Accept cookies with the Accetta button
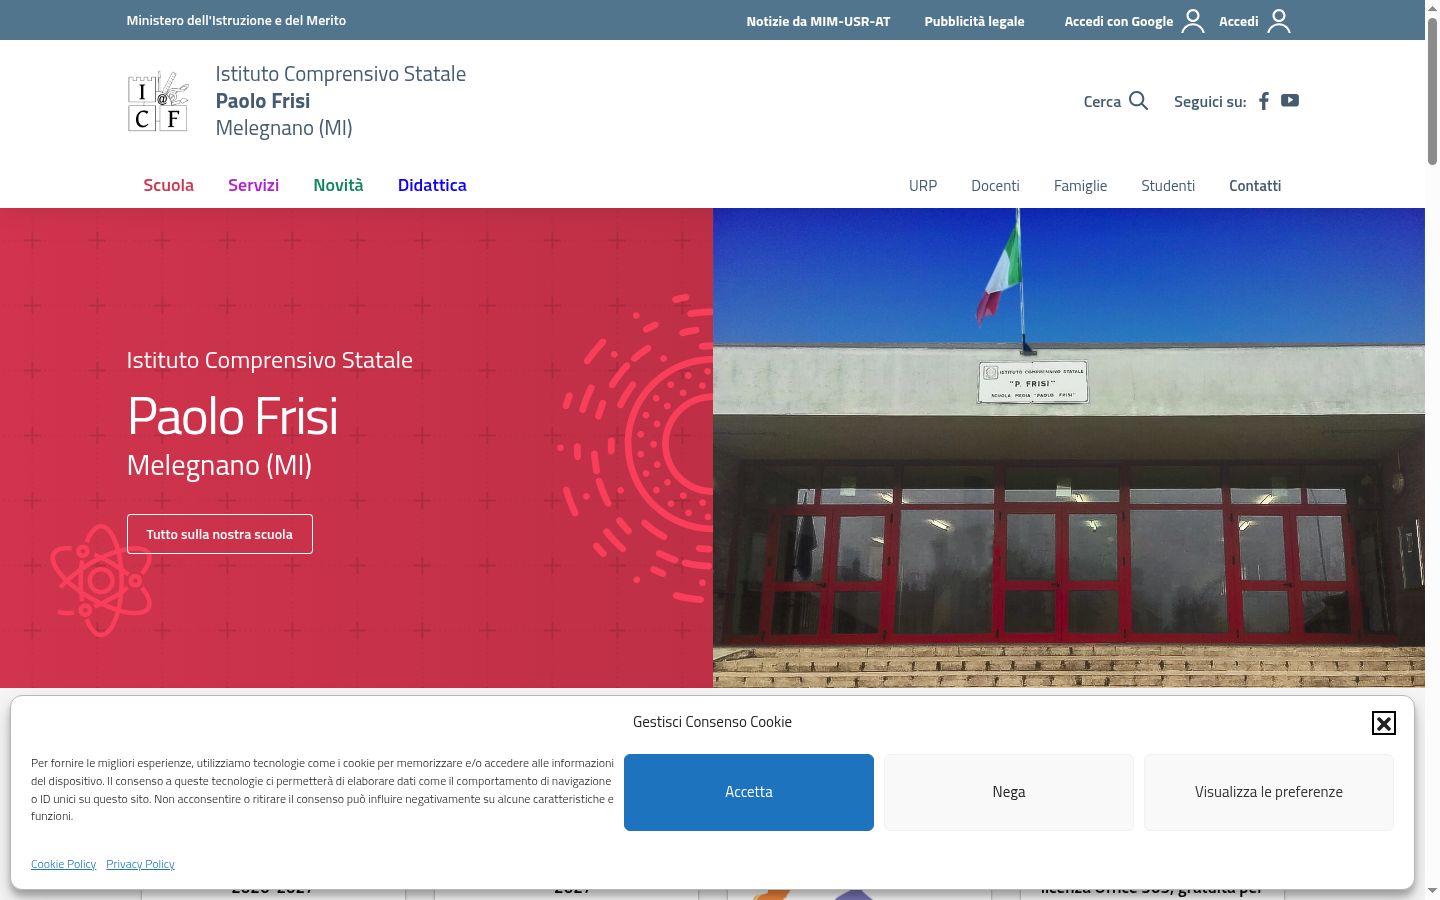This screenshot has width=1440, height=900. (749, 792)
